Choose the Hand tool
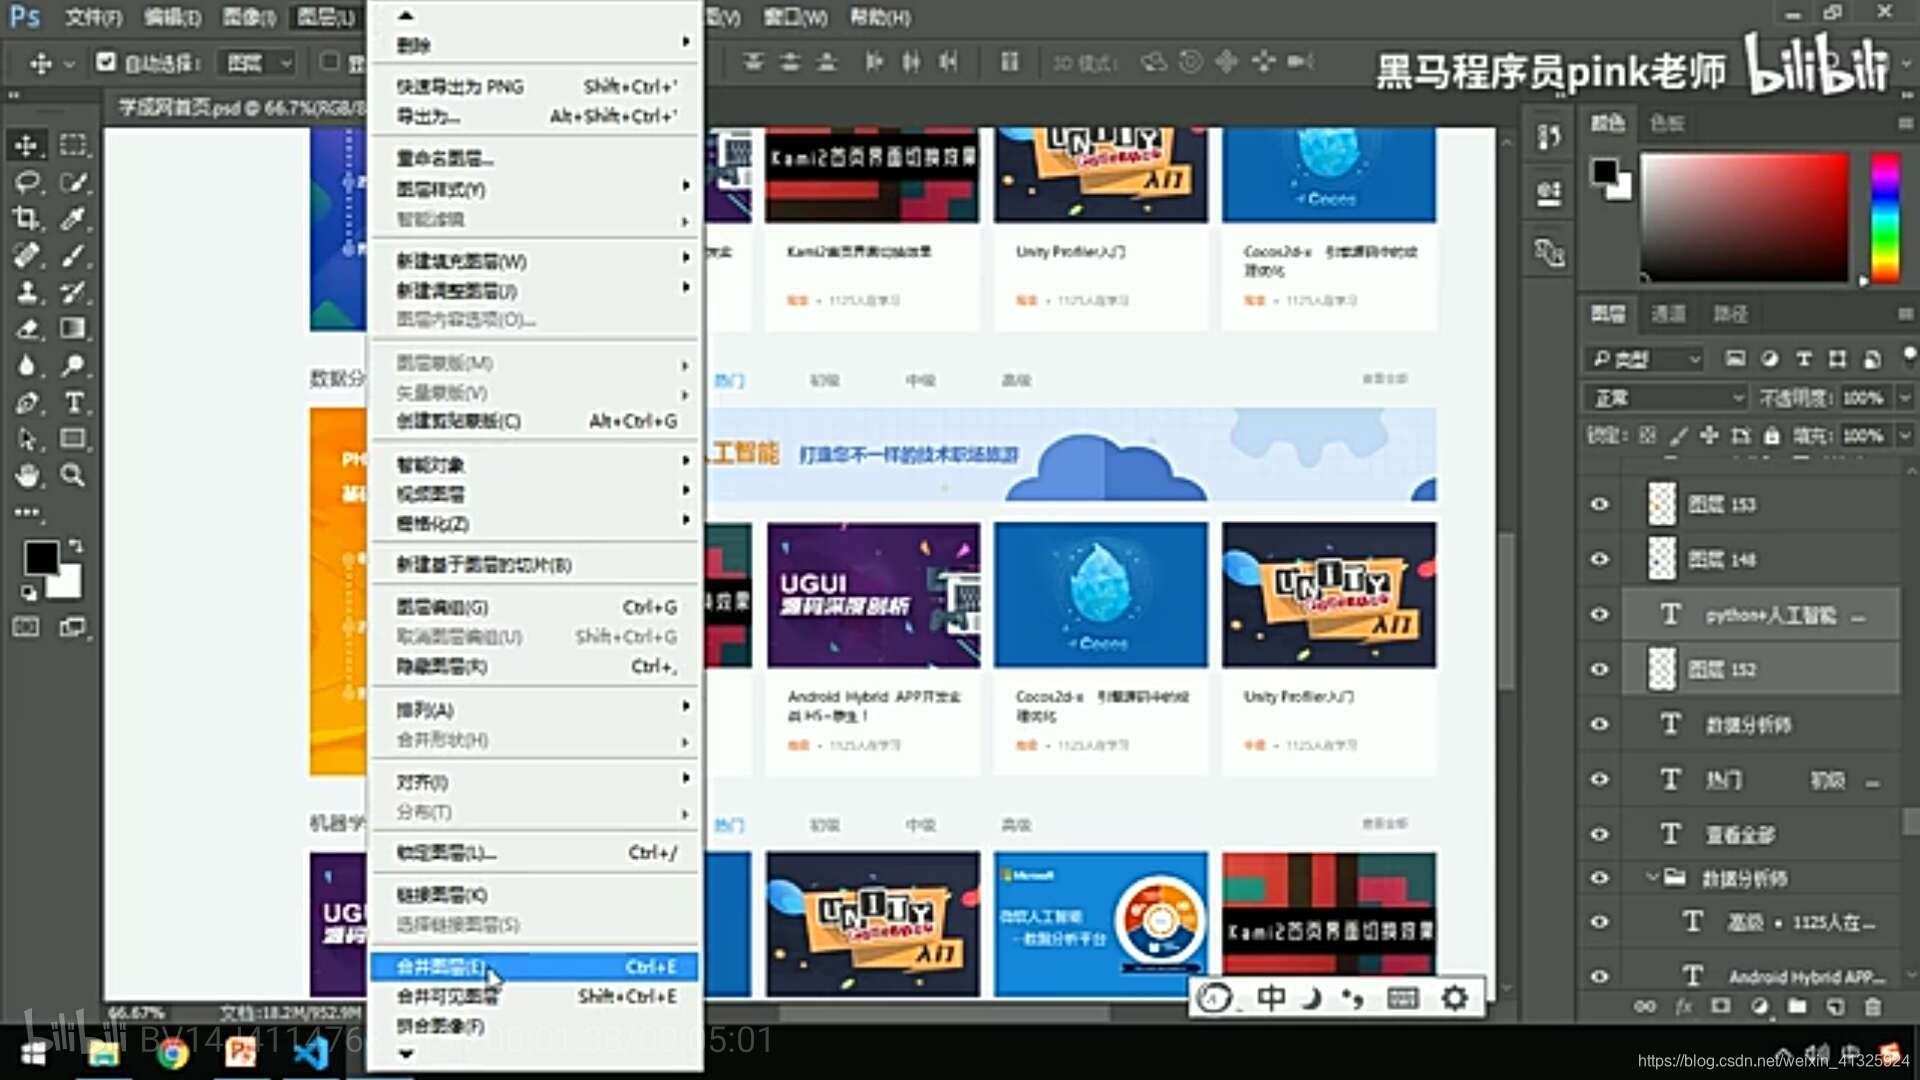This screenshot has width=1920, height=1080. pyautogui.click(x=27, y=475)
